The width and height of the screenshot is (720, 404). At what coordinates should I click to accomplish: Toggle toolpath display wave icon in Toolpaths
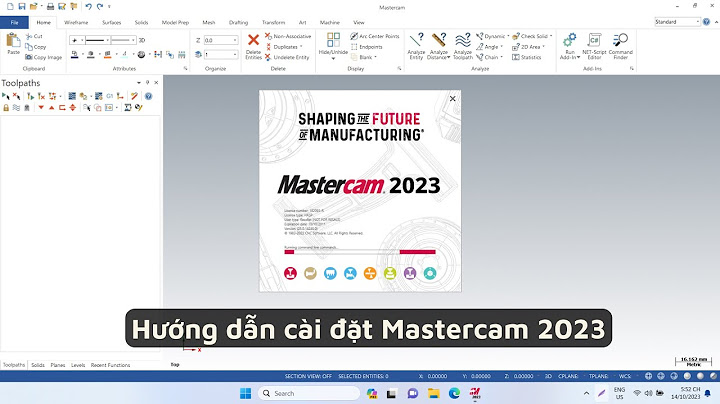(17, 107)
